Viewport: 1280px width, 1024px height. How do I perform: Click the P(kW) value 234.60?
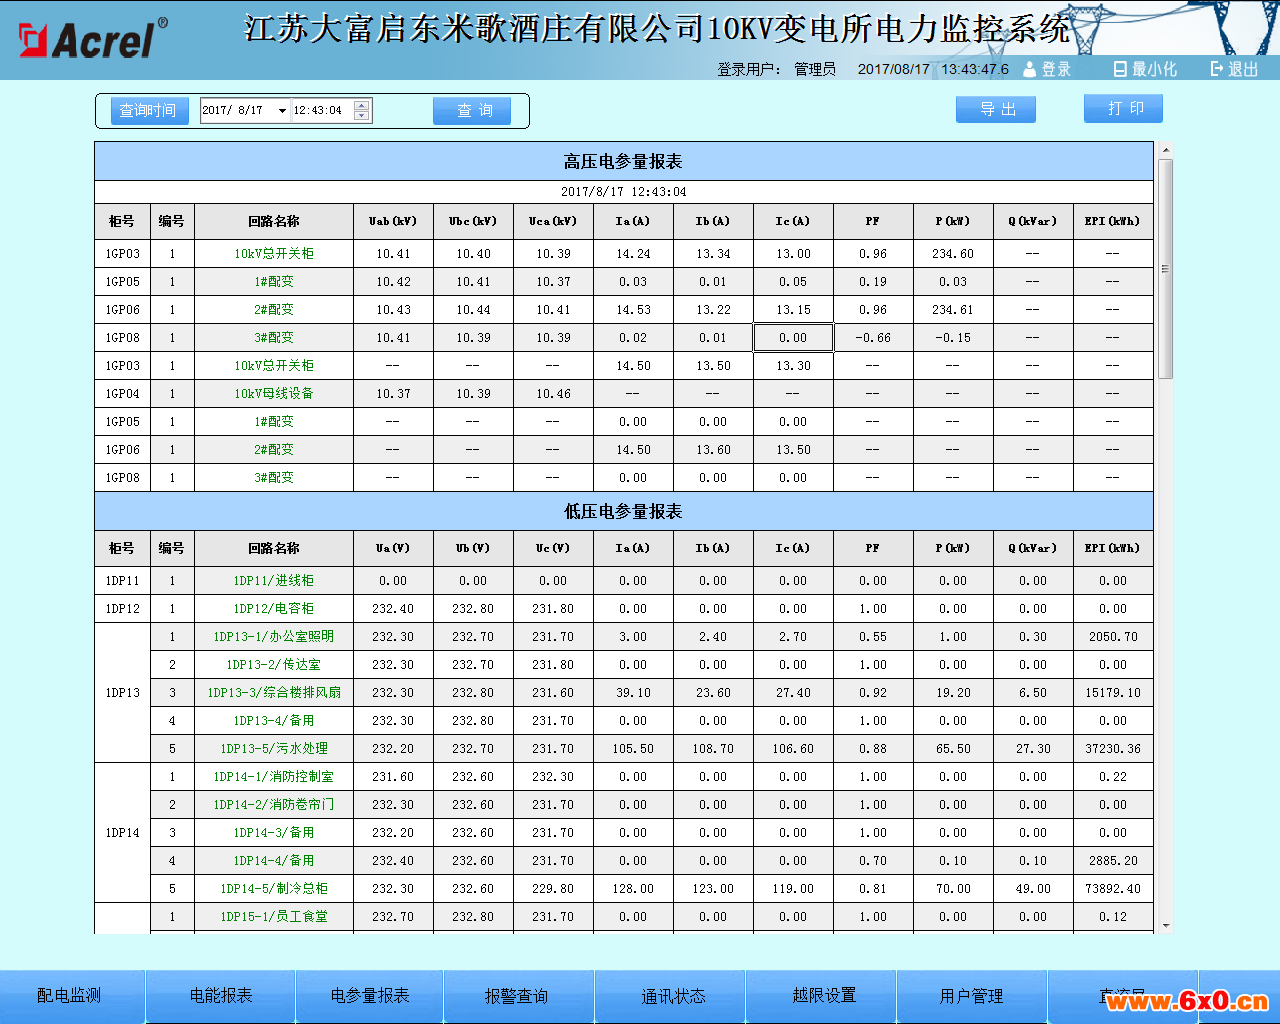point(953,254)
